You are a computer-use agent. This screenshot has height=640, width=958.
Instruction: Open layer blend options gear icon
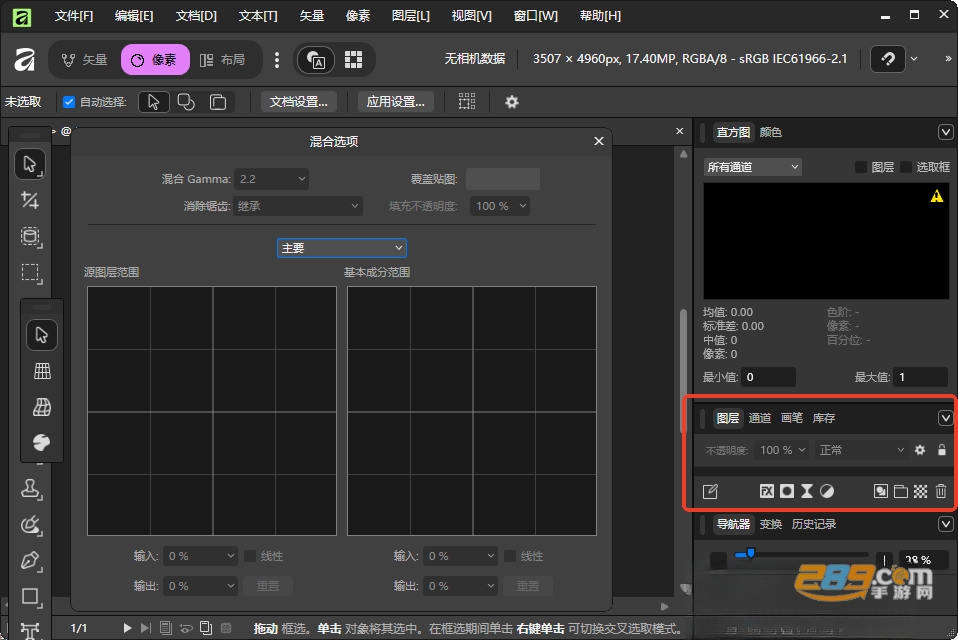tap(920, 450)
